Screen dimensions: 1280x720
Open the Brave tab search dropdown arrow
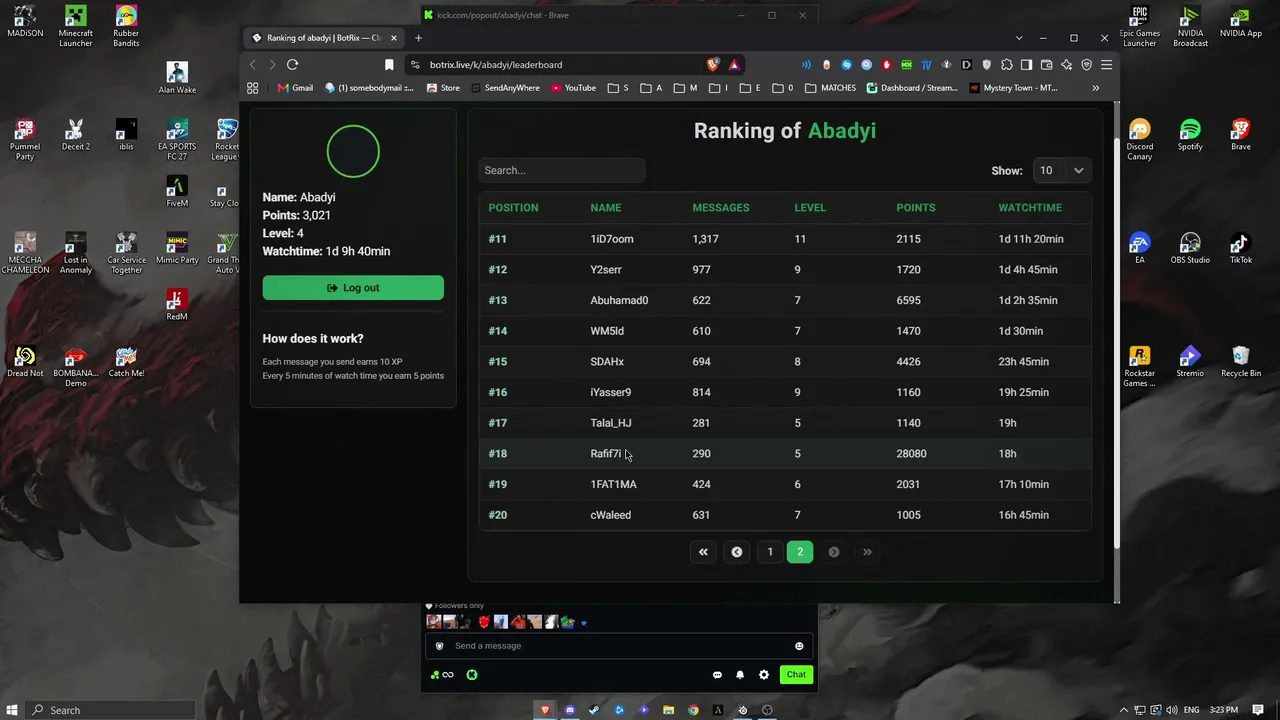(1019, 38)
